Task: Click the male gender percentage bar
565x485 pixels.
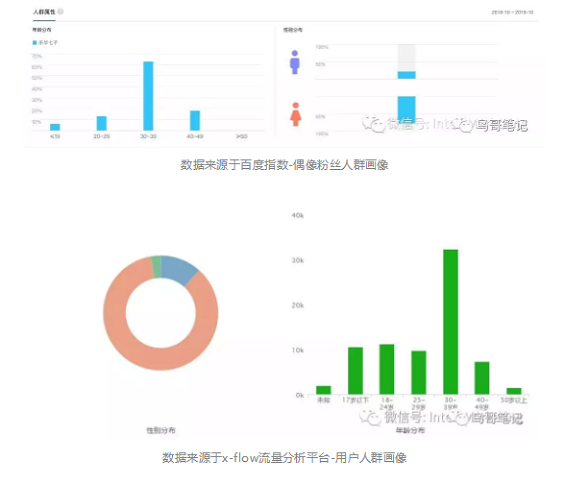Action: click(406, 75)
